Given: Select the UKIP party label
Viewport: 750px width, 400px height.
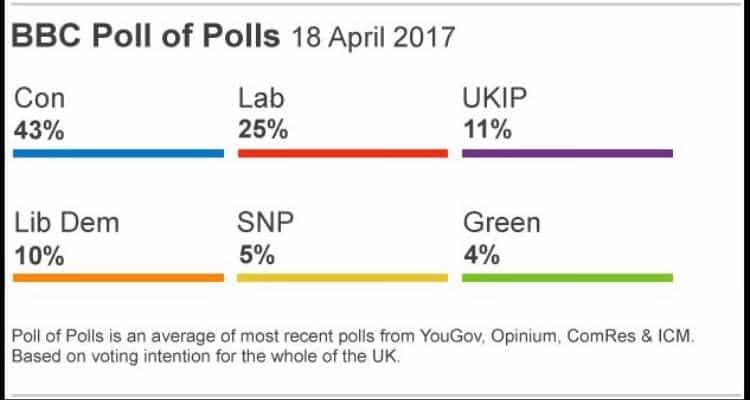Looking at the screenshot, I should coord(491,101).
